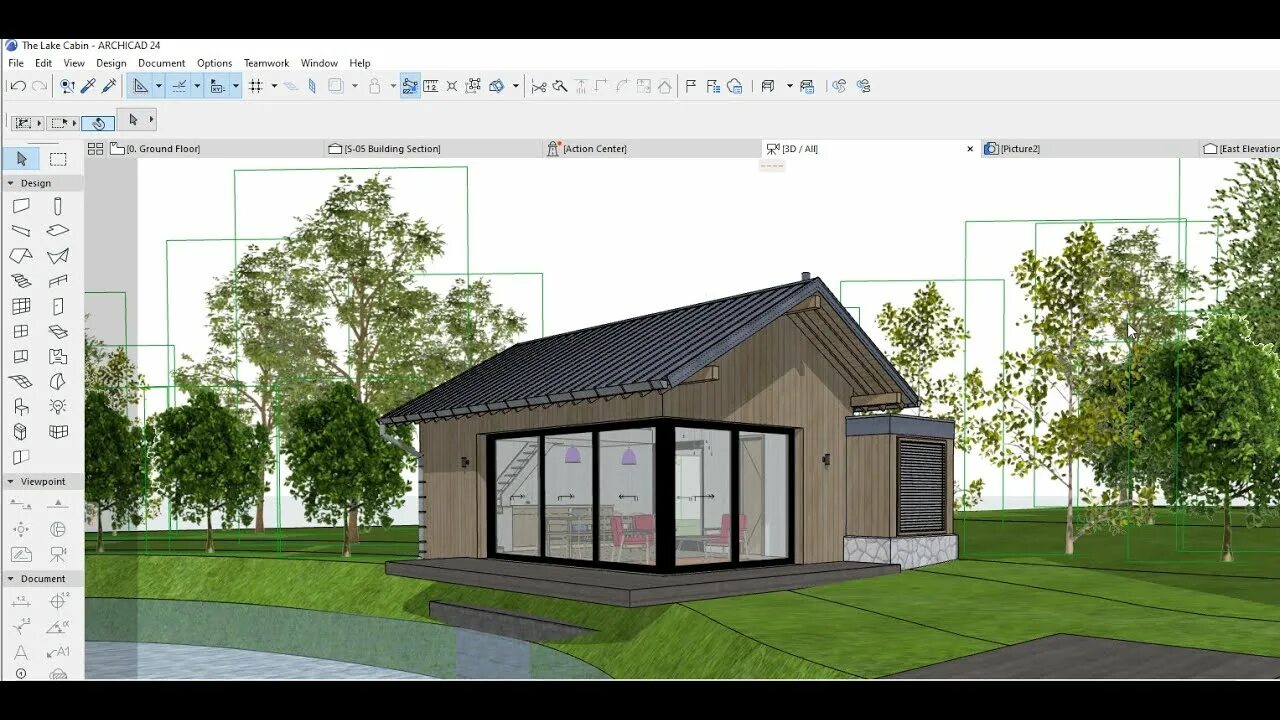This screenshot has width=1280, height=720.
Task: Switch to the Action Center tab
Action: coord(651,149)
